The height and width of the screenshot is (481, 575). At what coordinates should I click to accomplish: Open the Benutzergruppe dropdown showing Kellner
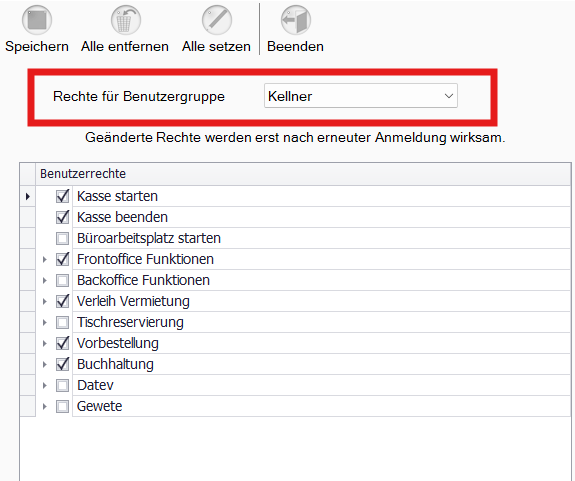[360, 96]
